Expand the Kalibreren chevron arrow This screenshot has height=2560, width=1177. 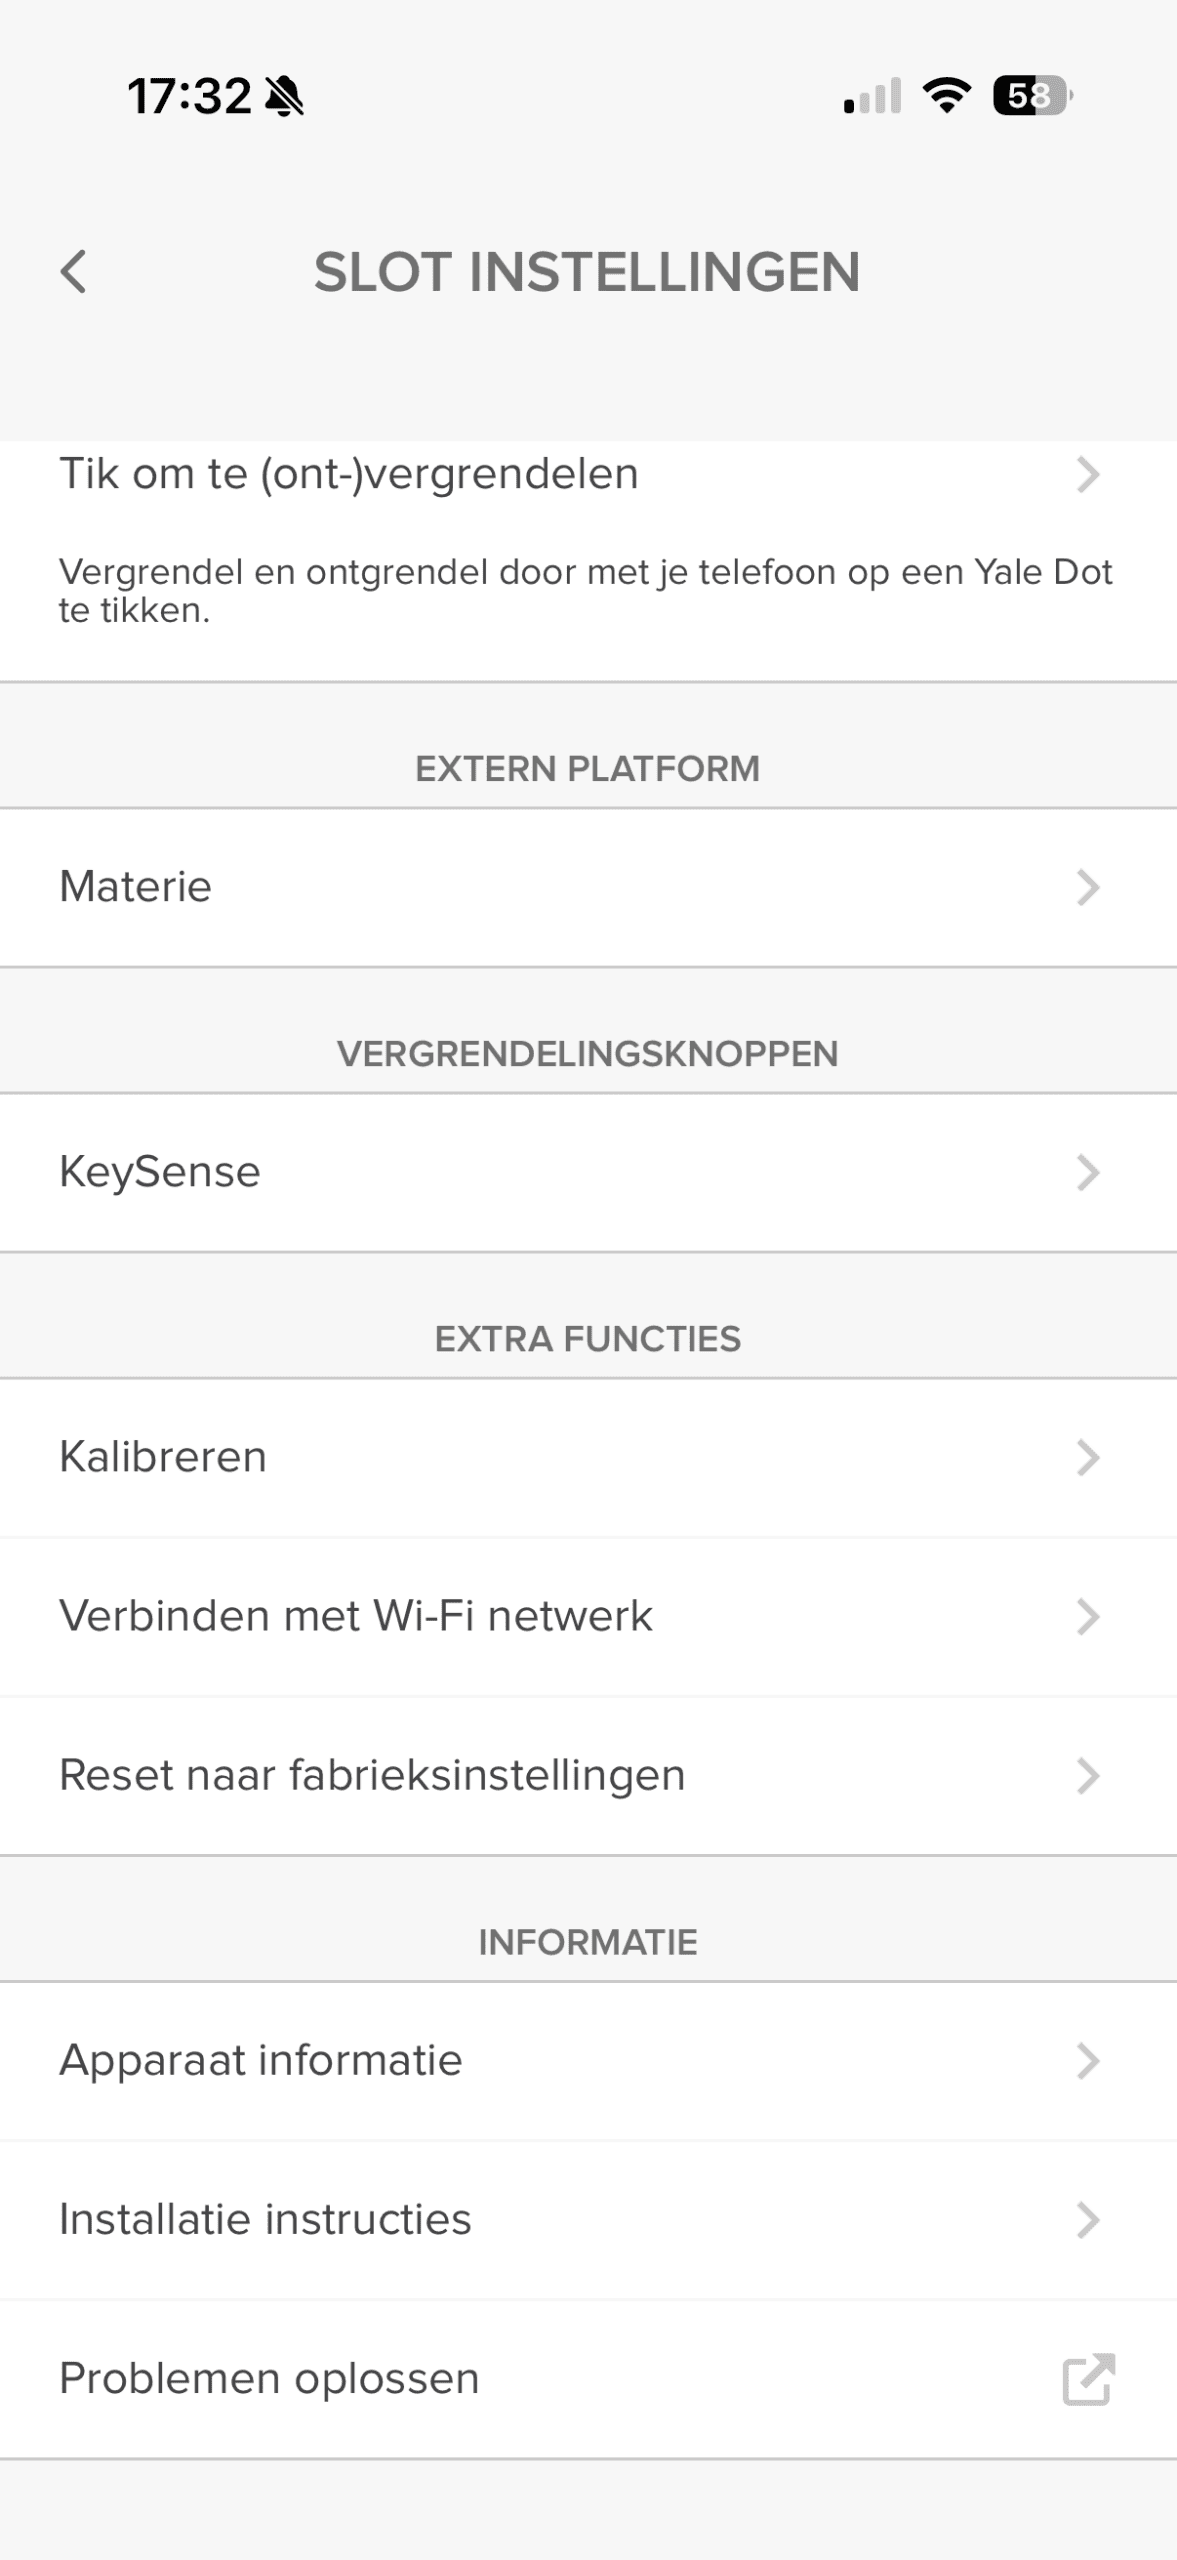point(1088,1457)
